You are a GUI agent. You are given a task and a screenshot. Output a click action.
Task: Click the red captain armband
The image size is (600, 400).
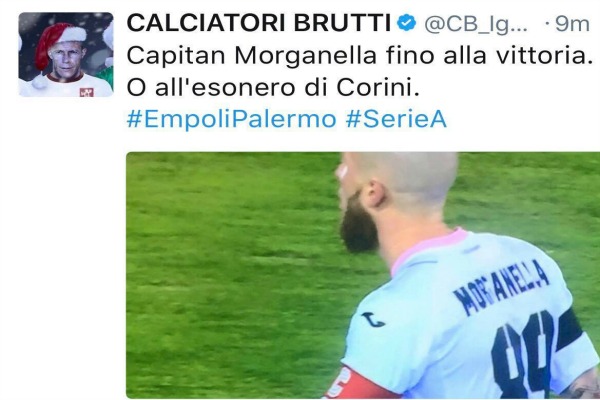[x=350, y=384]
